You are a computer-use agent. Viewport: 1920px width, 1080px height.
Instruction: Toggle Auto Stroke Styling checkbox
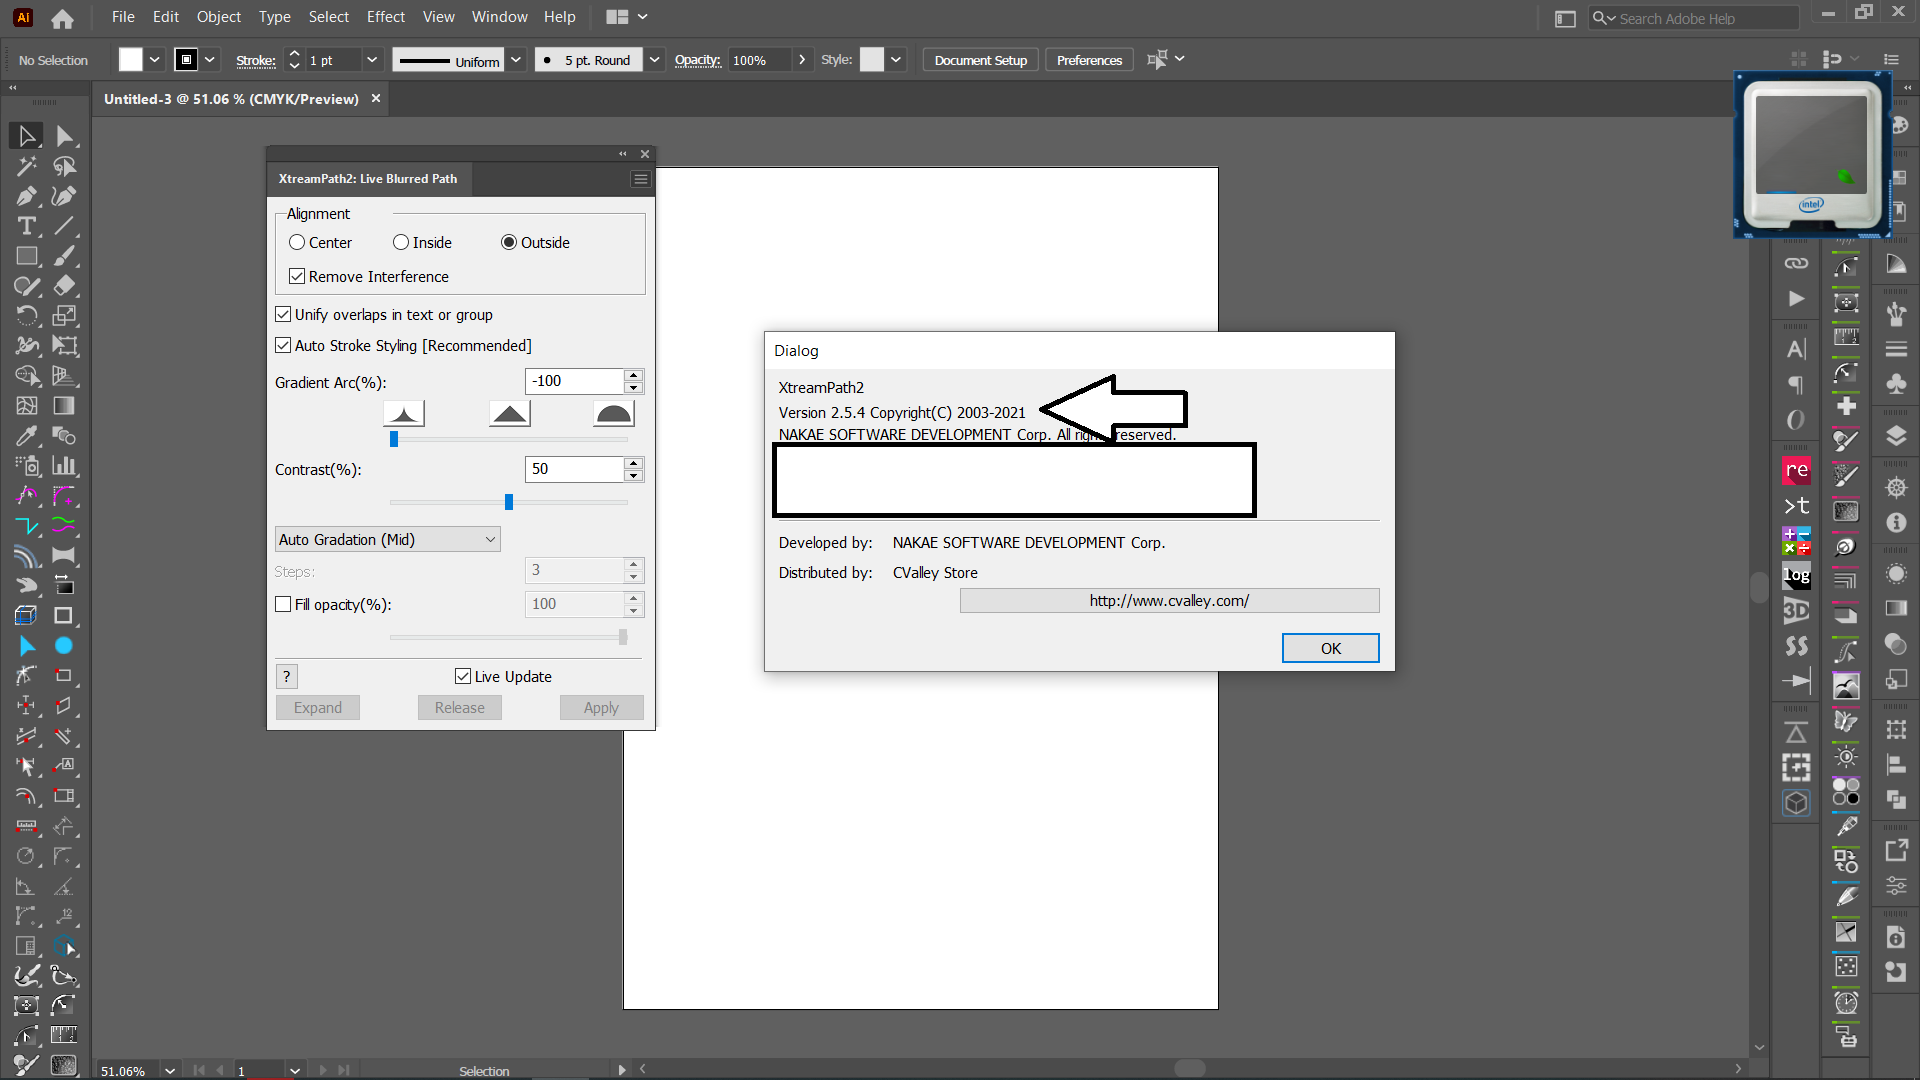[x=283, y=346]
